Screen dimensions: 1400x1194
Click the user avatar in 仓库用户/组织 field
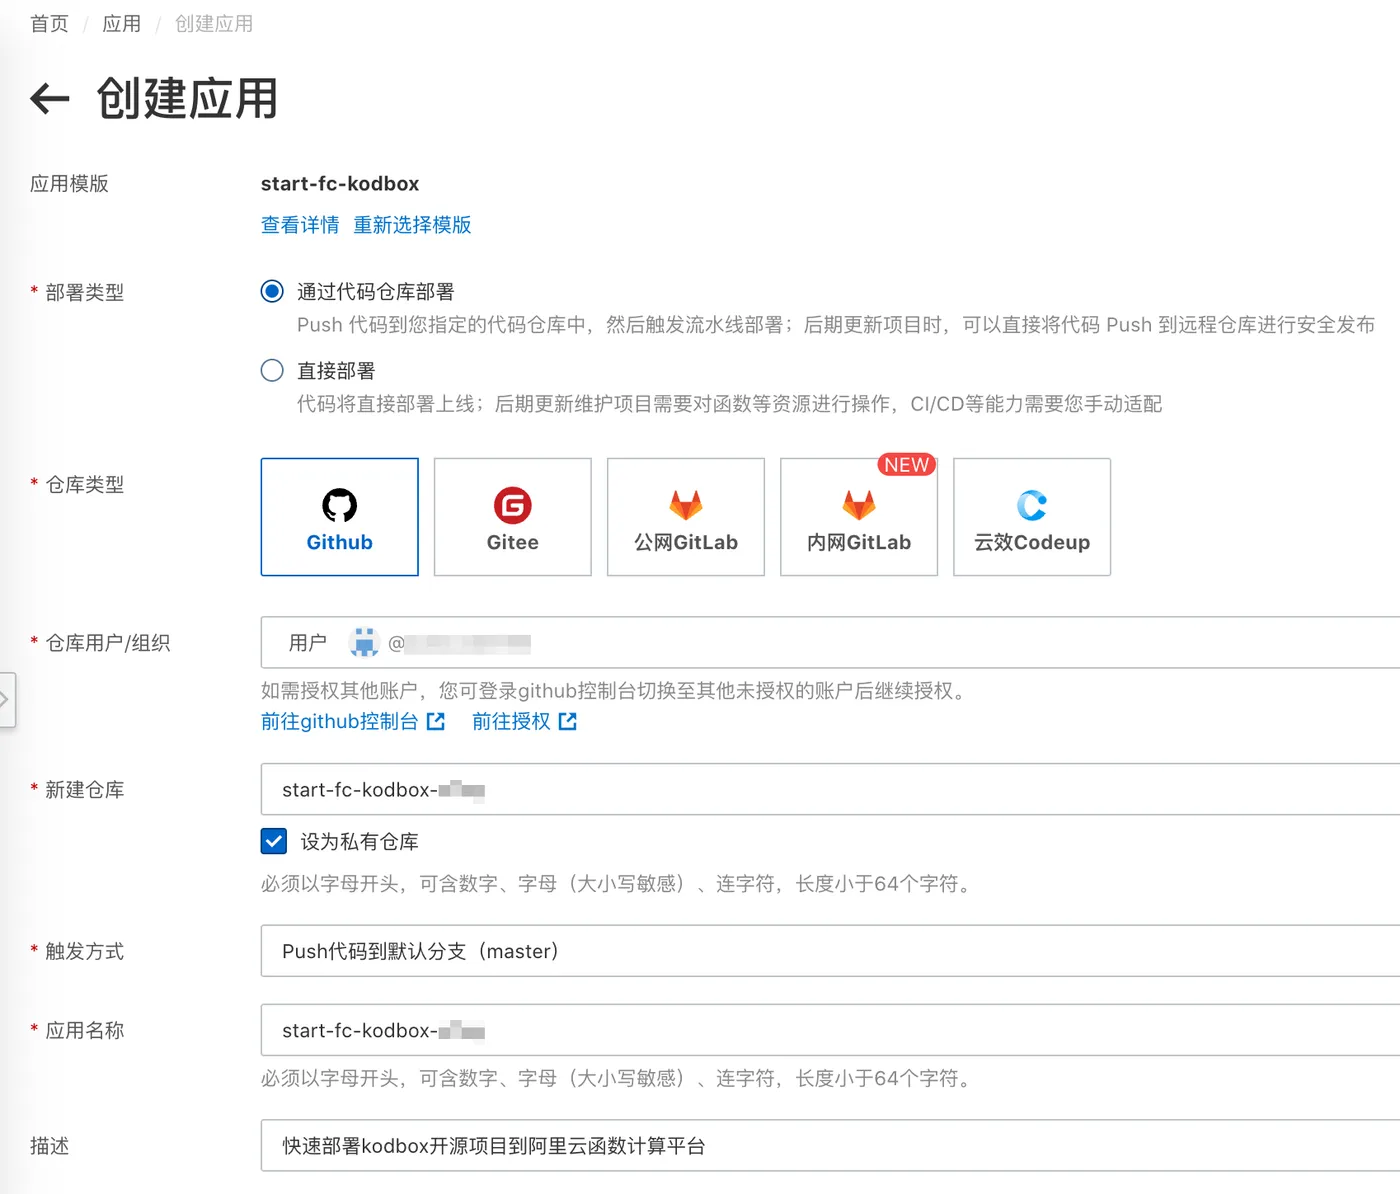(x=364, y=642)
